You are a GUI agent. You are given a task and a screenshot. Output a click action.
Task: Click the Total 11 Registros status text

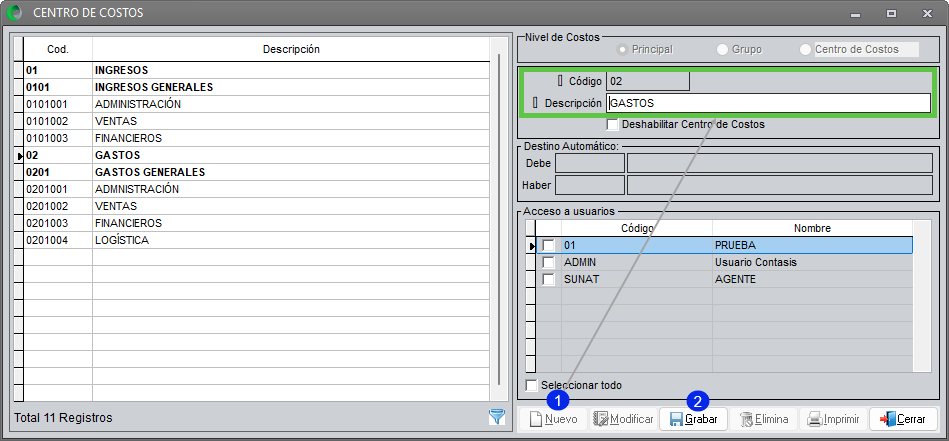point(63,417)
